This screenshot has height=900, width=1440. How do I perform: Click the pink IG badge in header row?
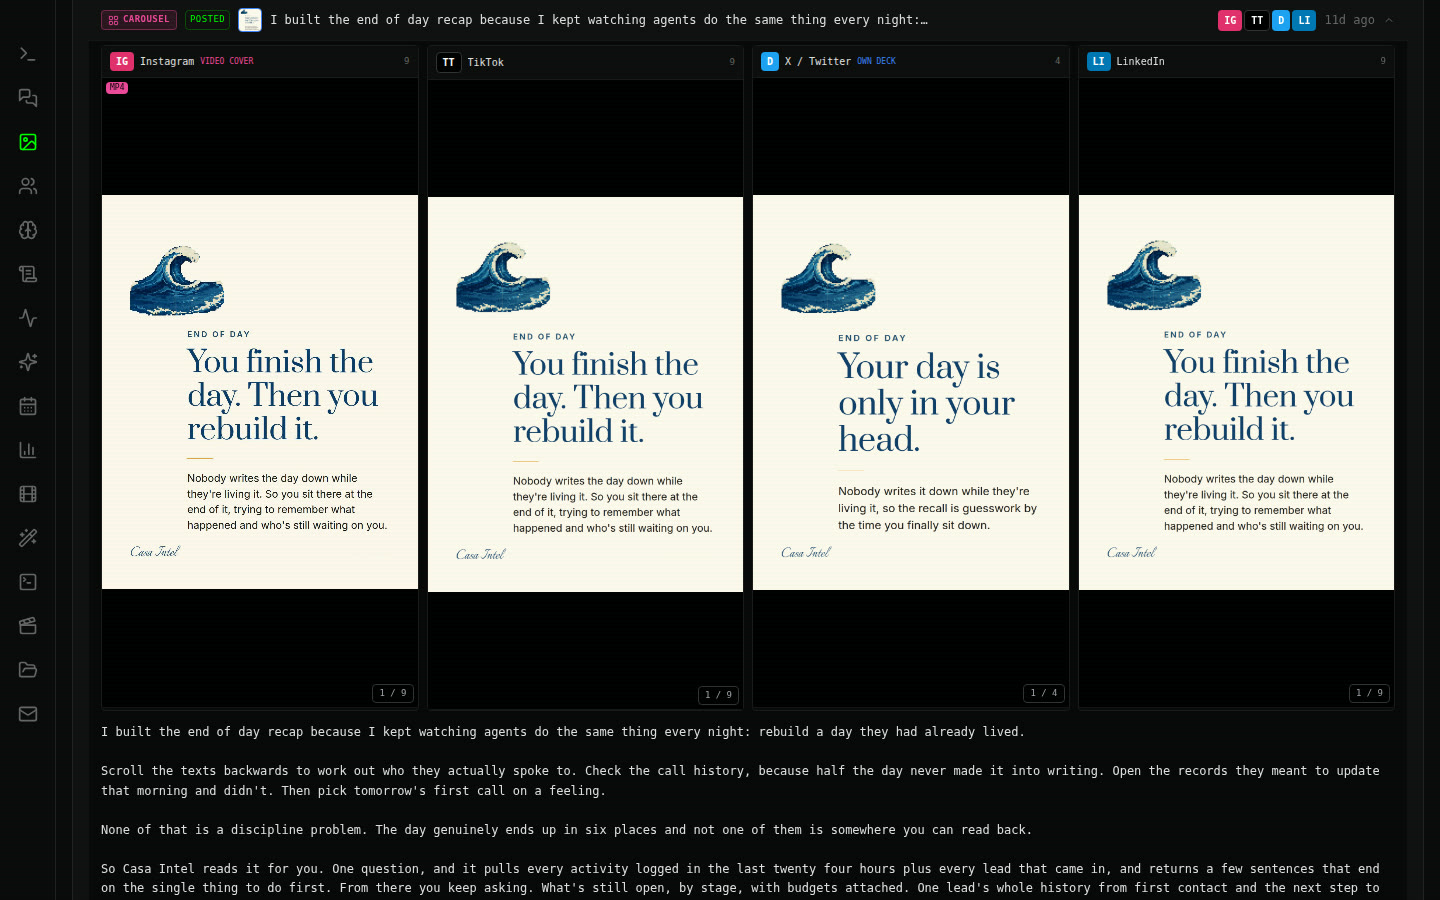click(x=1230, y=20)
